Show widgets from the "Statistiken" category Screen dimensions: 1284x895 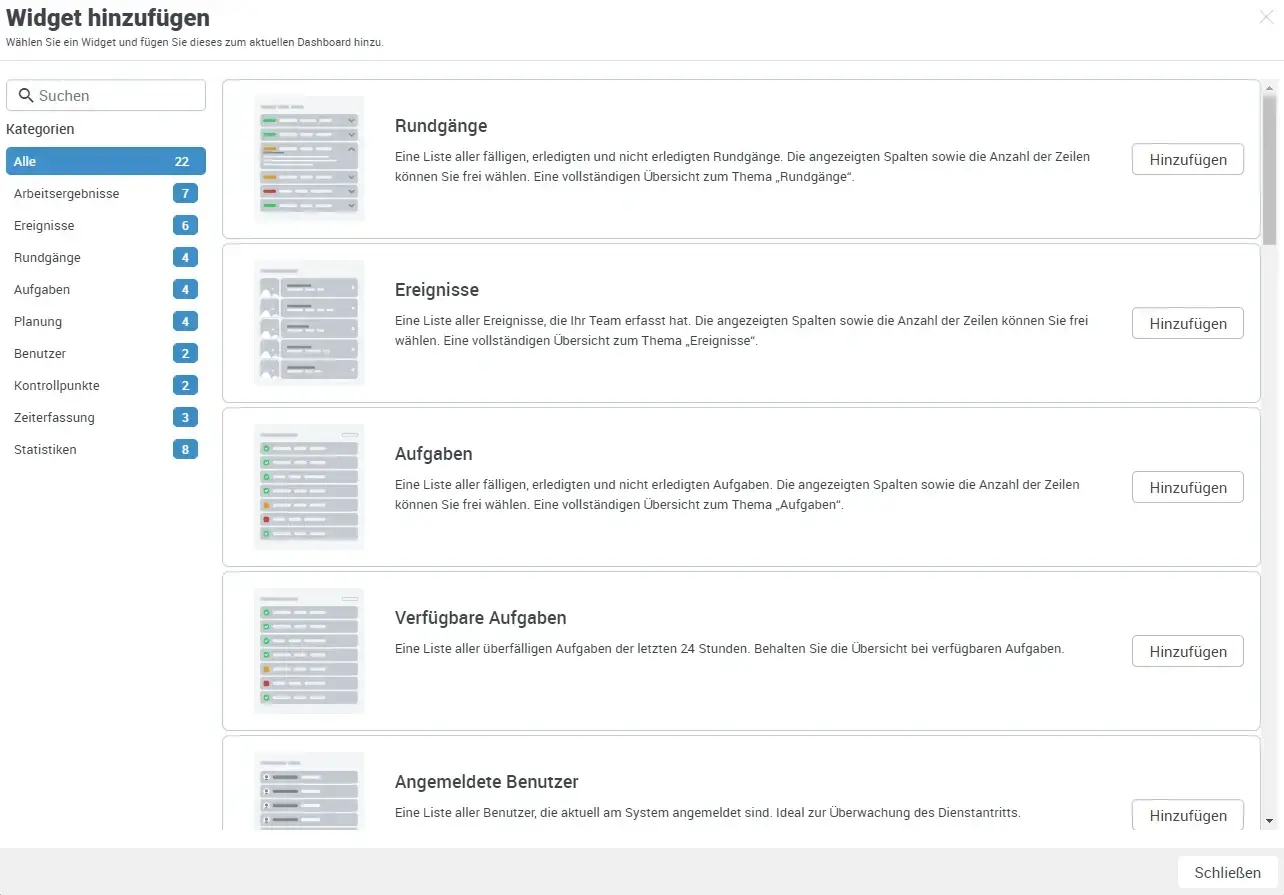[x=105, y=449]
